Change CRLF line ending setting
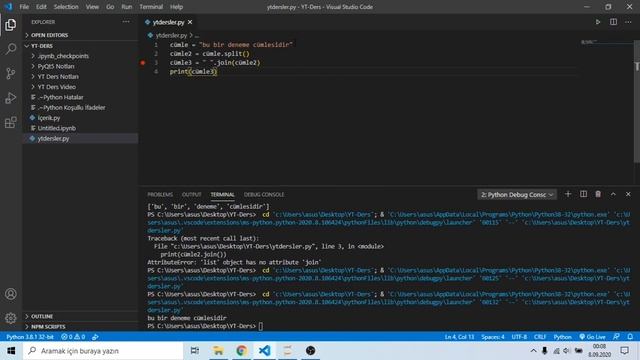The image size is (640, 360). click(540, 337)
